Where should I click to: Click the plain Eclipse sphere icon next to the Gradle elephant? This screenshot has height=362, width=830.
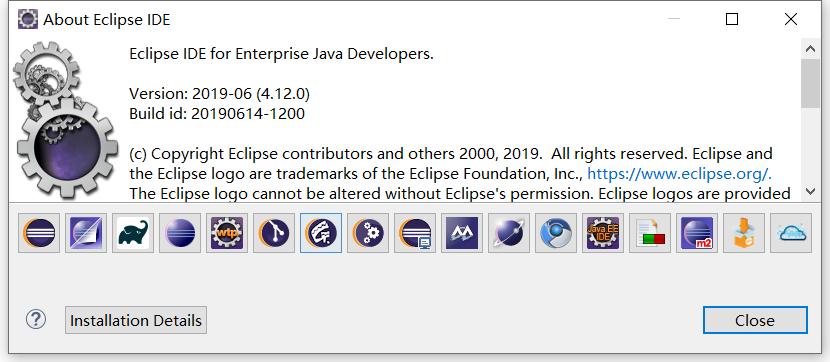[180, 233]
